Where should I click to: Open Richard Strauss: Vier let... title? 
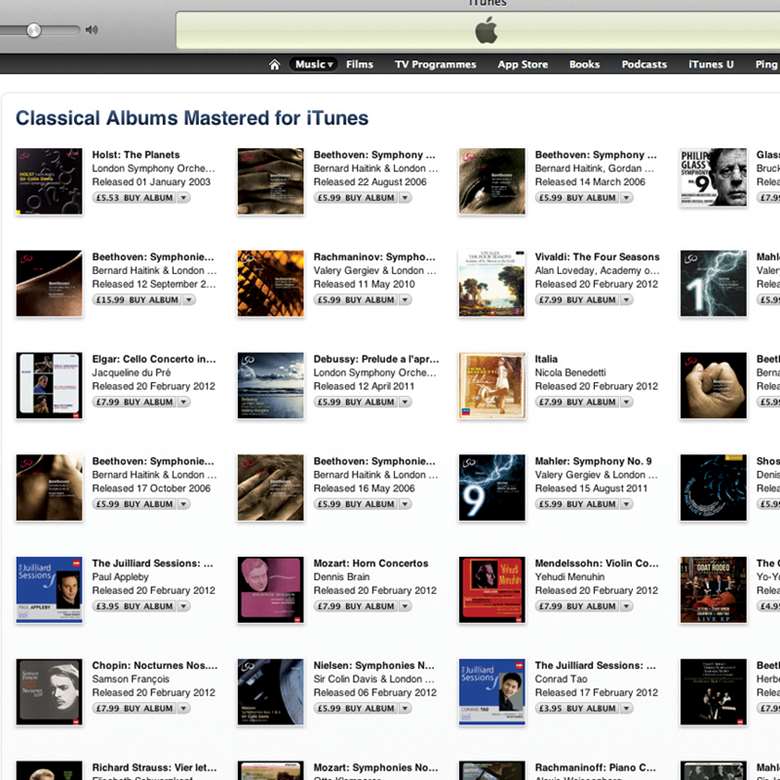154,768
